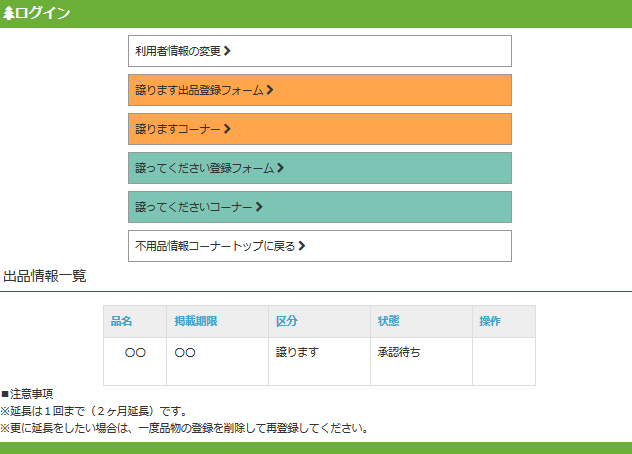Return via 不用品情報コーナートップに戻る link
The height and width of the screenshot is (454, 632).
pyautogui.click(x=215, y=246)
